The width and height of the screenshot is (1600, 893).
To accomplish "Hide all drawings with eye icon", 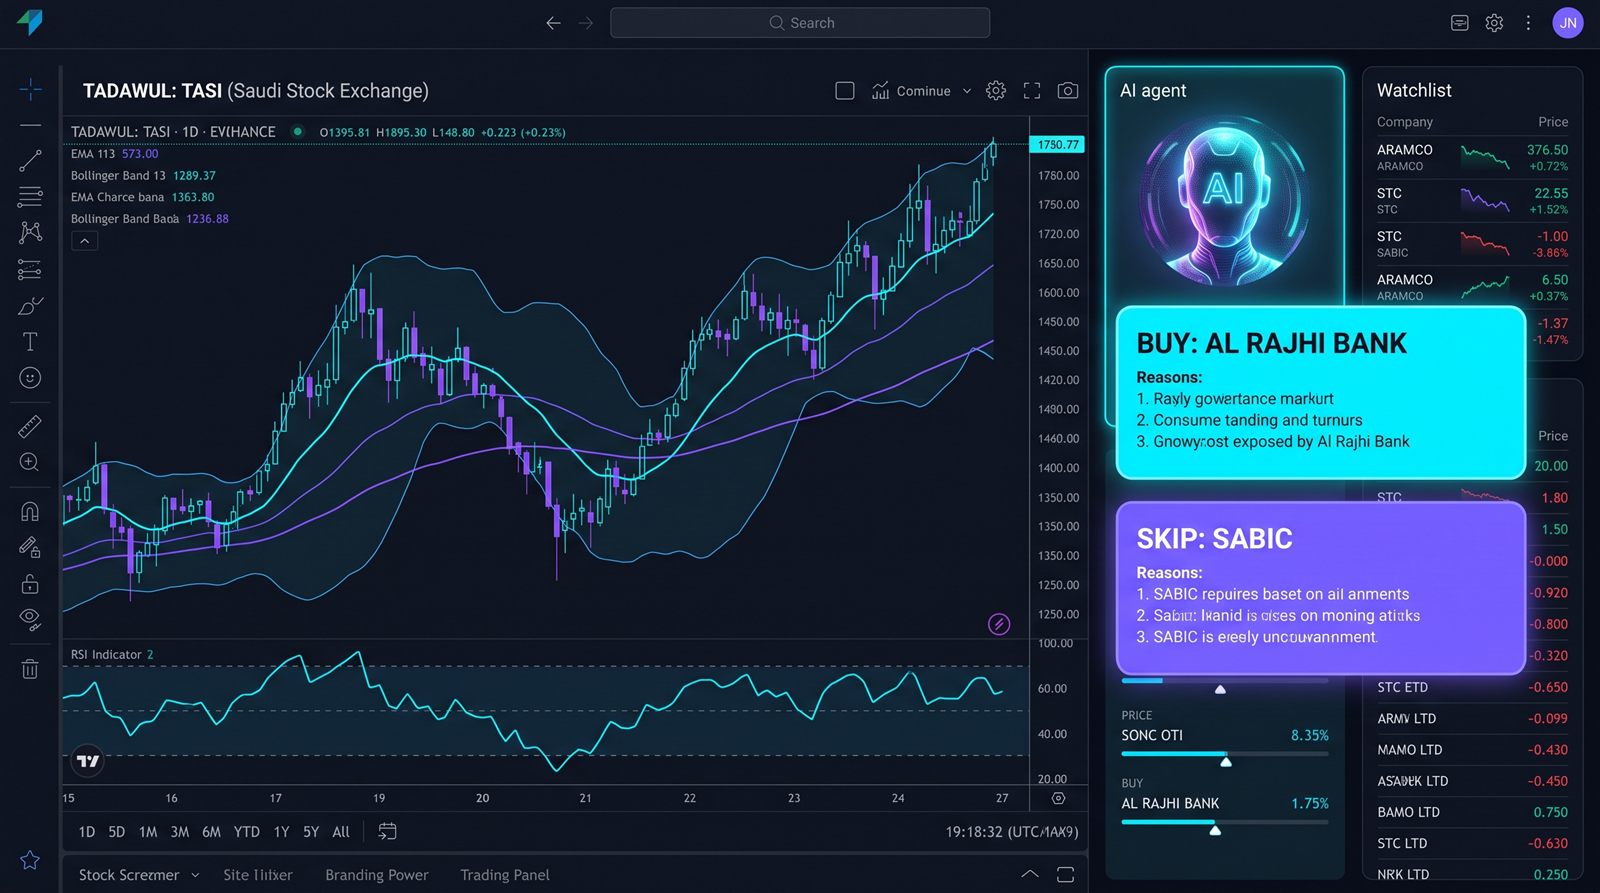I will point(30,620).
